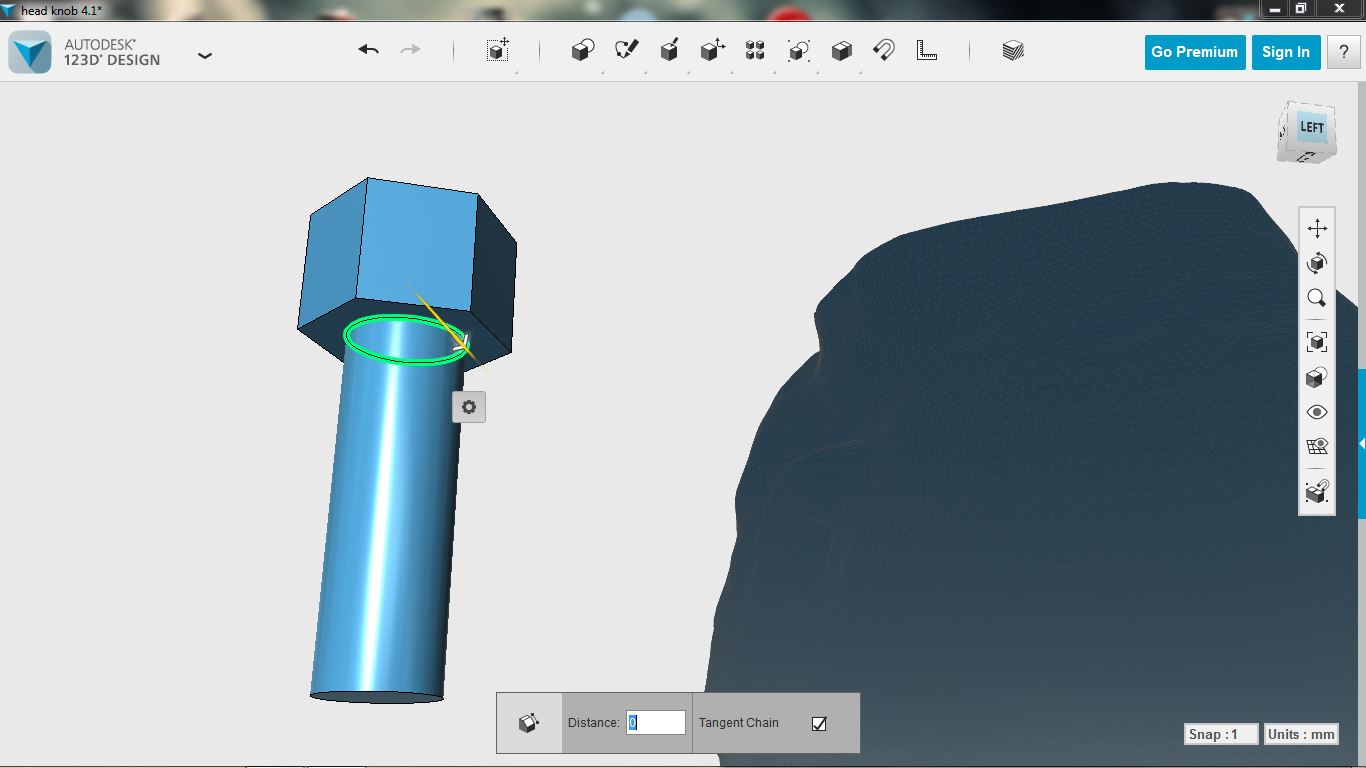1366x768 pixels.
Task: Select the Pan navigation tool
Action: click(x=1317, y=228)
